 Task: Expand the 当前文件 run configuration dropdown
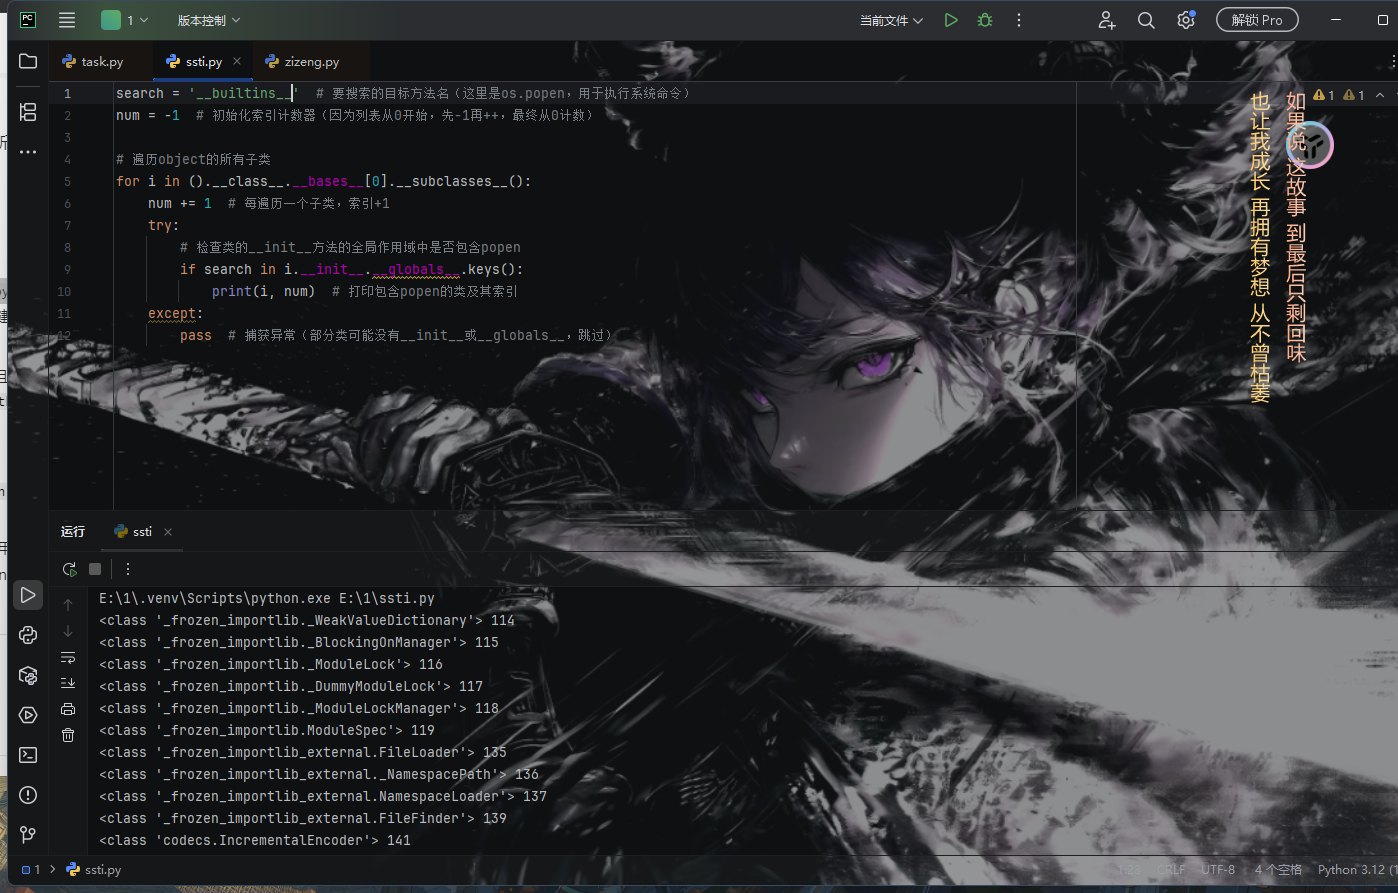click(891, 20)
